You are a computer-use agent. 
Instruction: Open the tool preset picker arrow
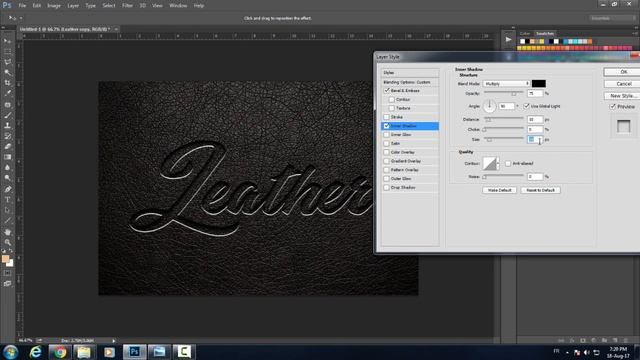pyautogui.click(x=21, y=18)
